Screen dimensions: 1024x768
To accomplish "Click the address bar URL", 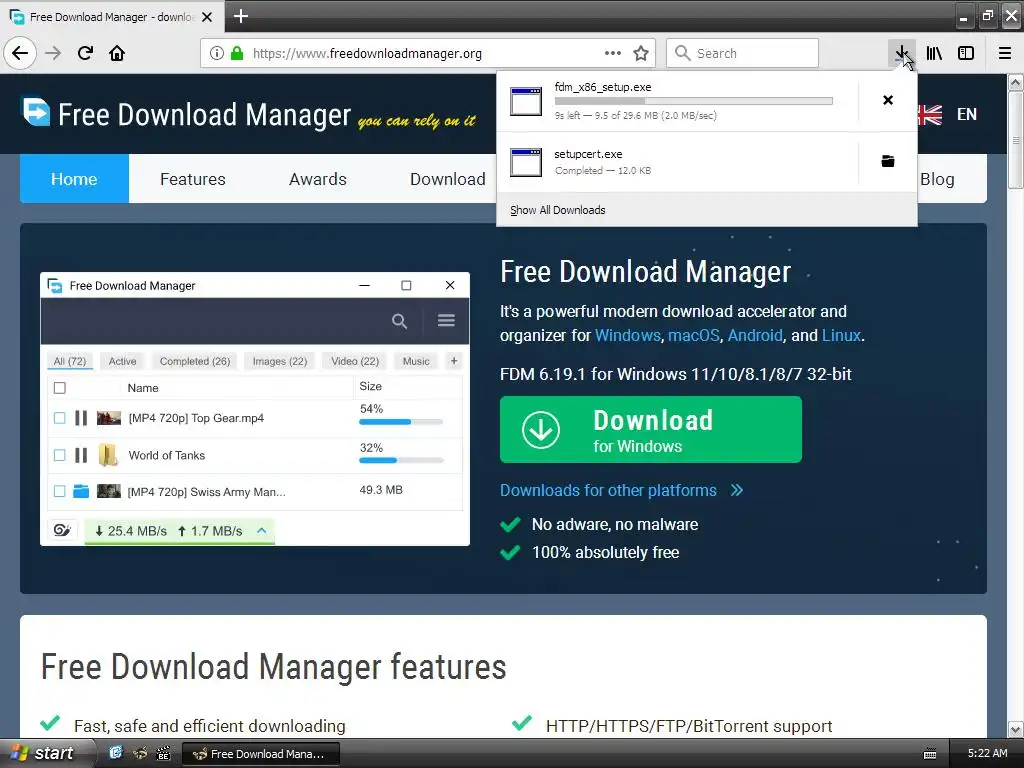I will tap(367, 53).
